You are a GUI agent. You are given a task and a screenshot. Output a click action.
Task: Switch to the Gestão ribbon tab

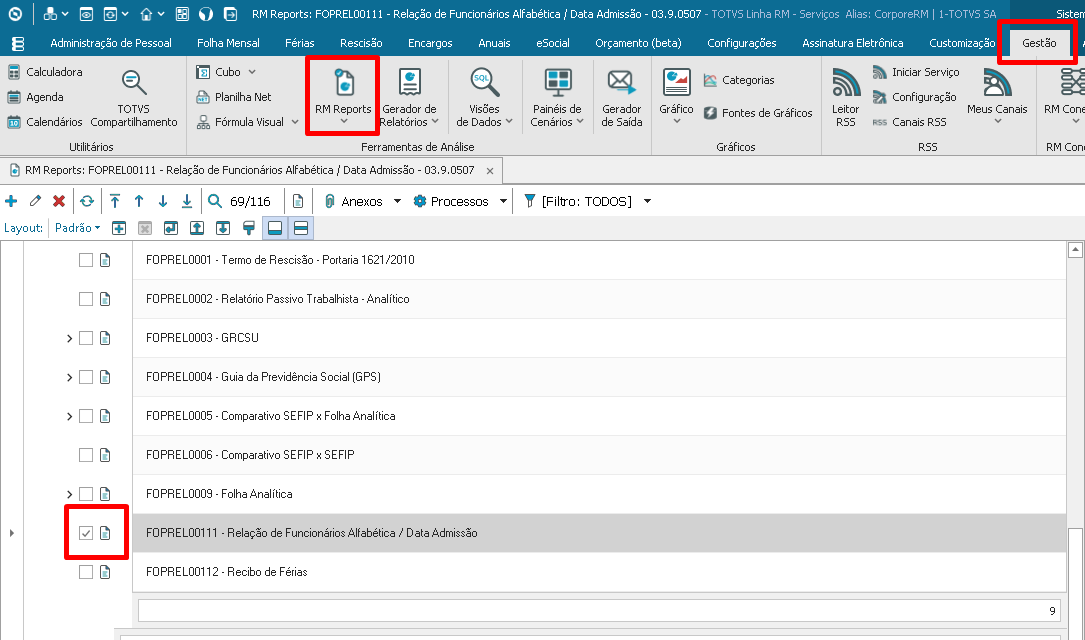1039,43
